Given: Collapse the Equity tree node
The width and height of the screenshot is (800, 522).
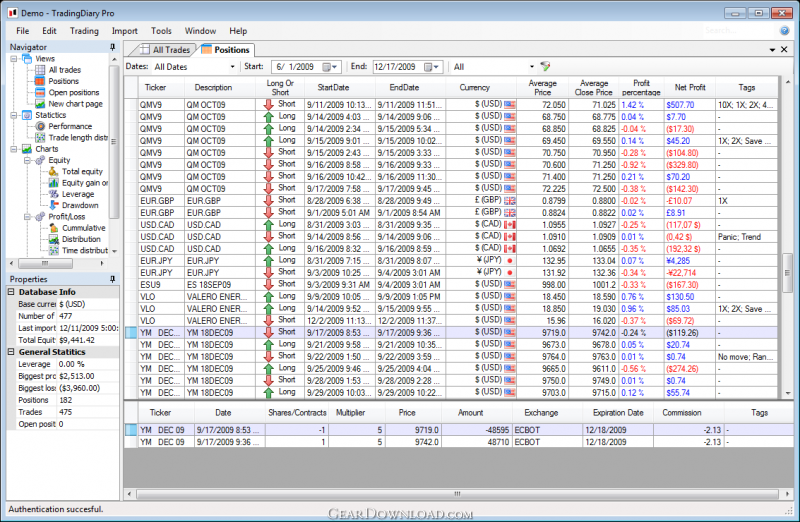Looking at the screenshot, I should click(28, 160).
